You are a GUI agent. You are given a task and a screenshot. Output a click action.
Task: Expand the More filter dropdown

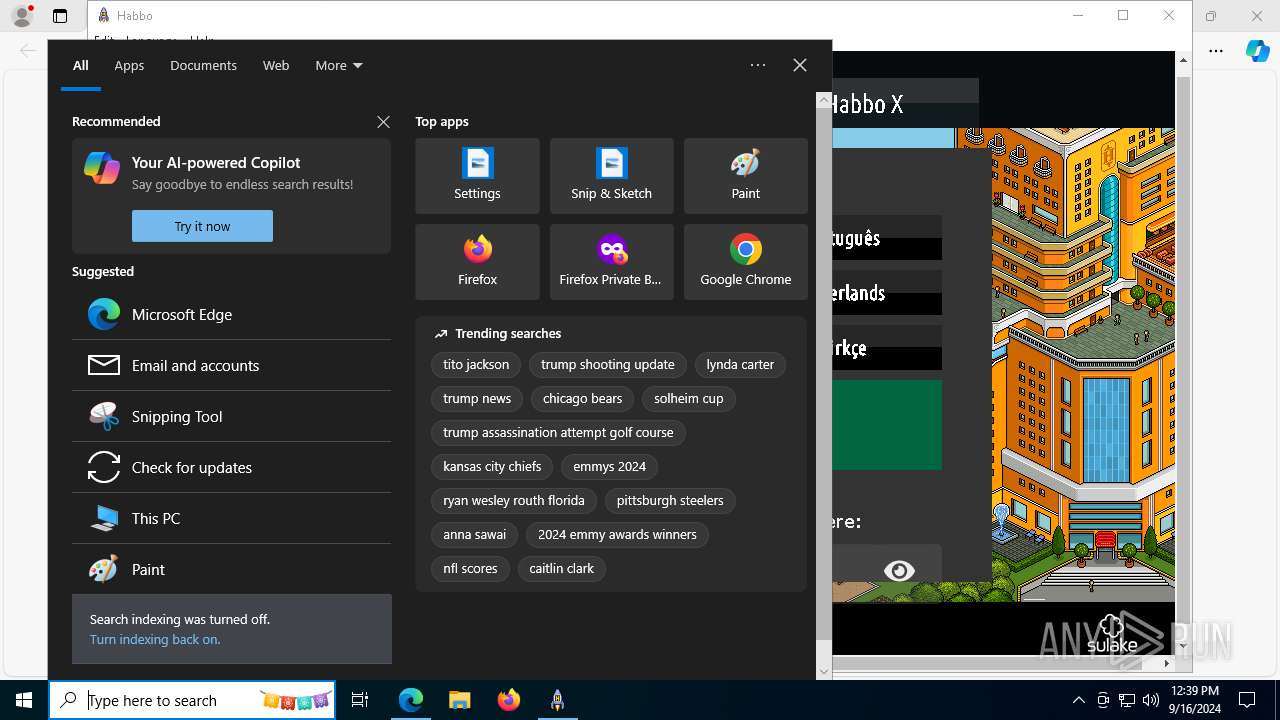[338, 65]
